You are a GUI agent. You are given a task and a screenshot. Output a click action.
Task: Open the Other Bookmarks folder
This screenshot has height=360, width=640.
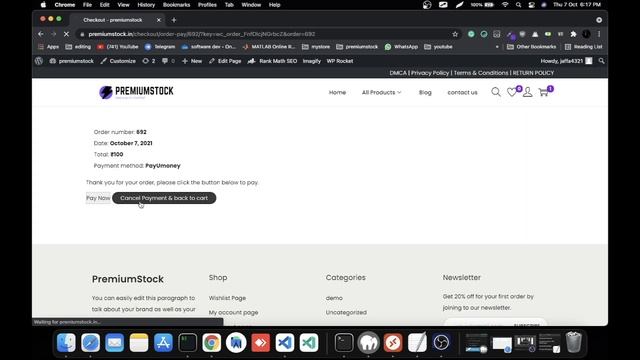[x=531, y=47]
